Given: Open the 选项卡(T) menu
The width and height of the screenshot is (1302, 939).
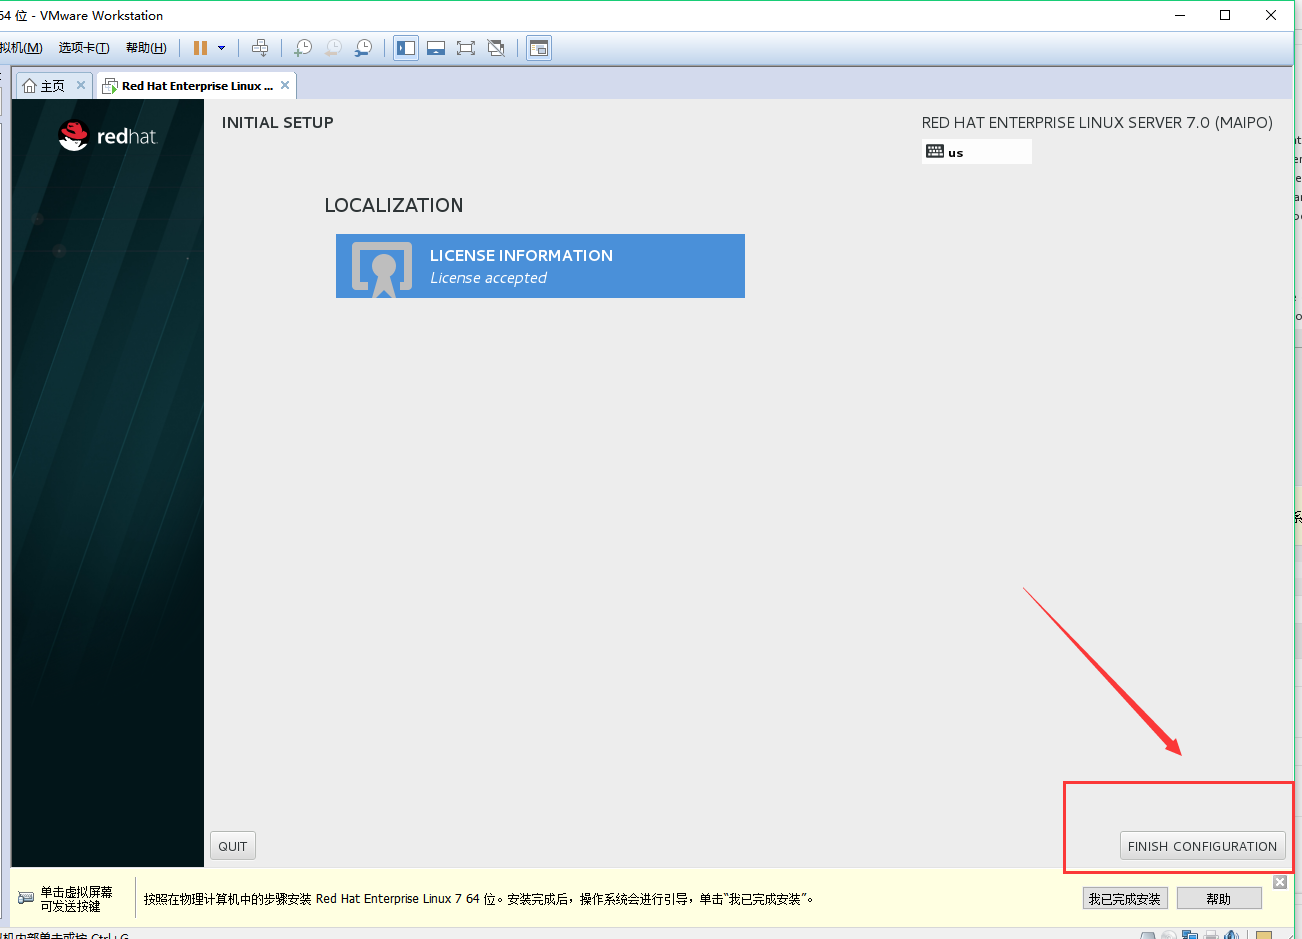Looking at the screenshot, I should coord(84,48).
